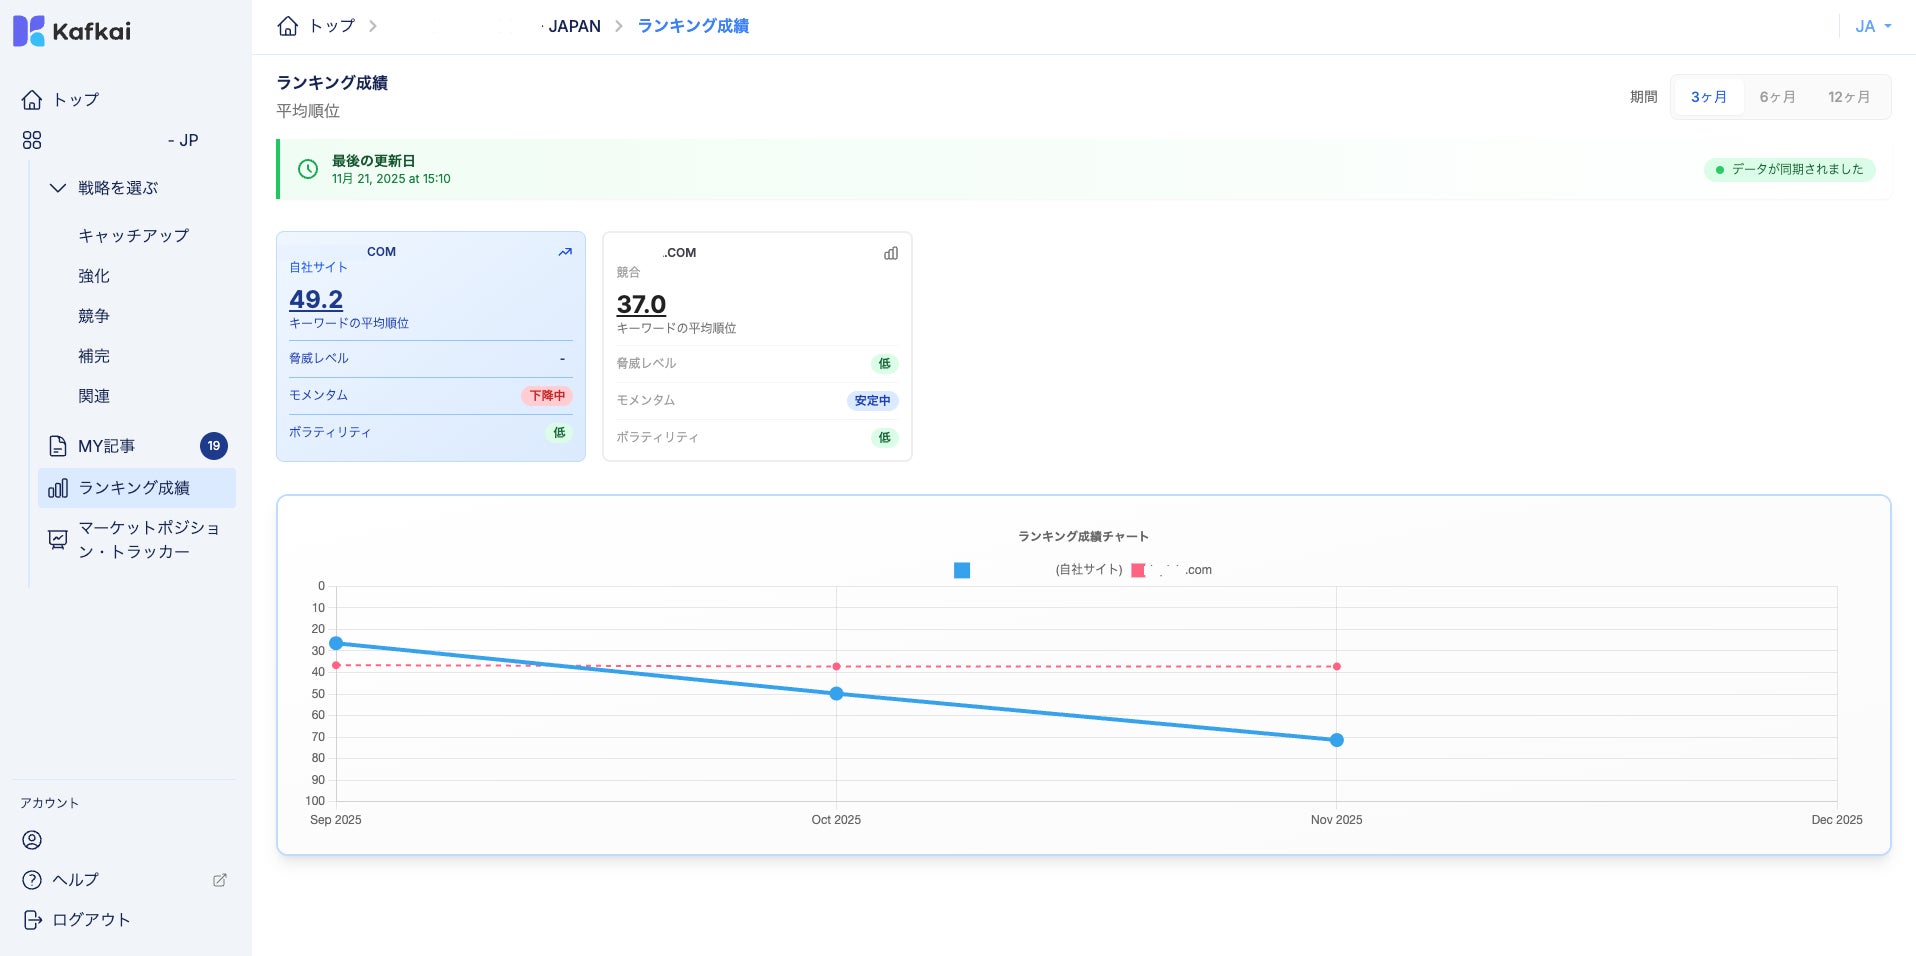This screenshot has height=956, width=1916.
Task: Click the ランキング成績チャート title
Action: (1083, 537)
